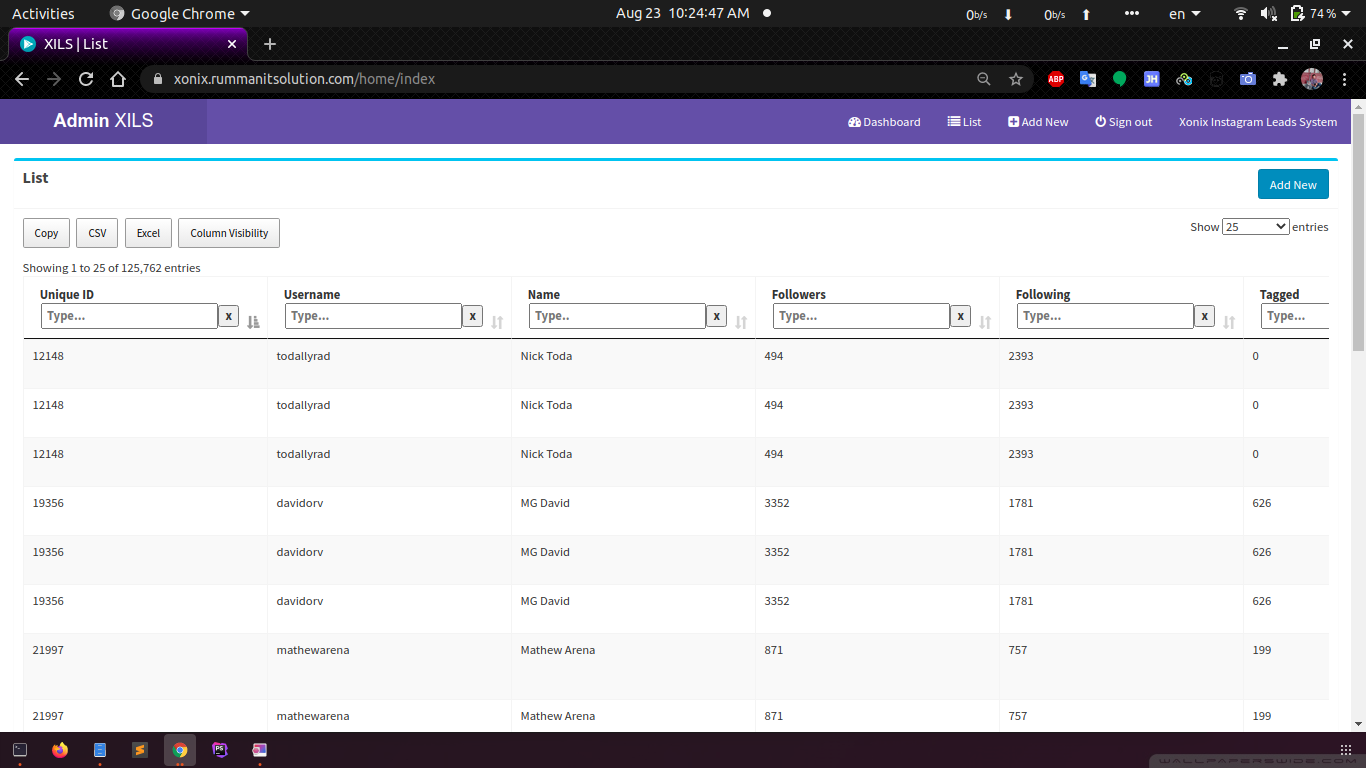
Task: Open the Chrome extensions puzzle icon
Action: (1279, 79)
